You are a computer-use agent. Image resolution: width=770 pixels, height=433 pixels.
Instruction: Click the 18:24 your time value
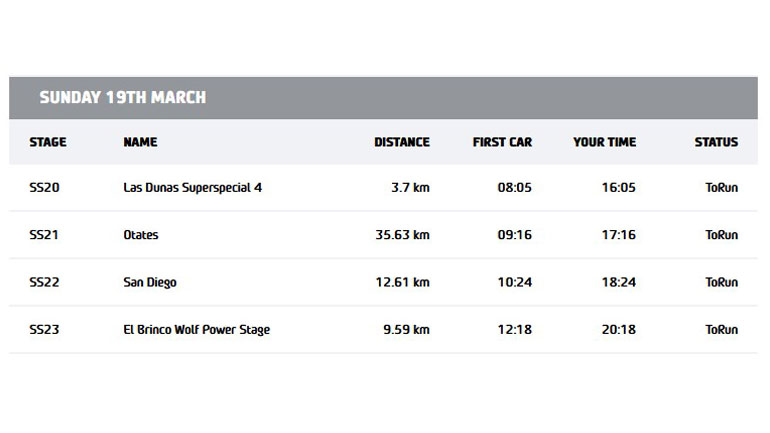(x=620, y=282)
